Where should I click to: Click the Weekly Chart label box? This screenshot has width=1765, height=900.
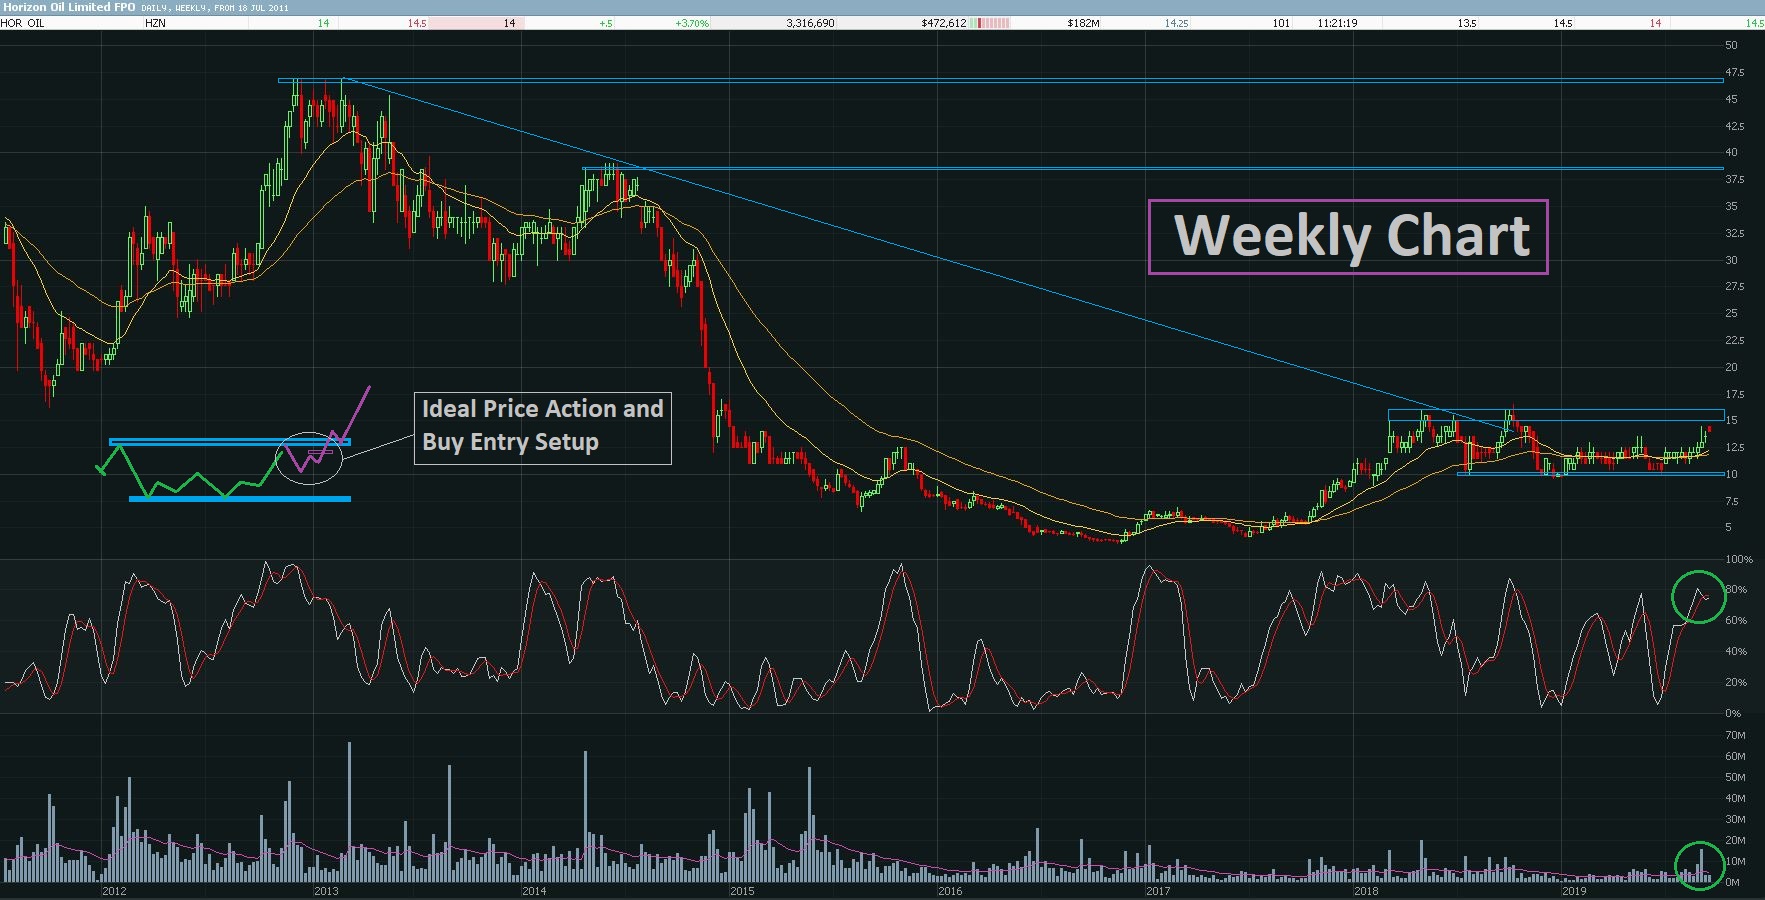pyautogui.click(x=1348, y=237)
